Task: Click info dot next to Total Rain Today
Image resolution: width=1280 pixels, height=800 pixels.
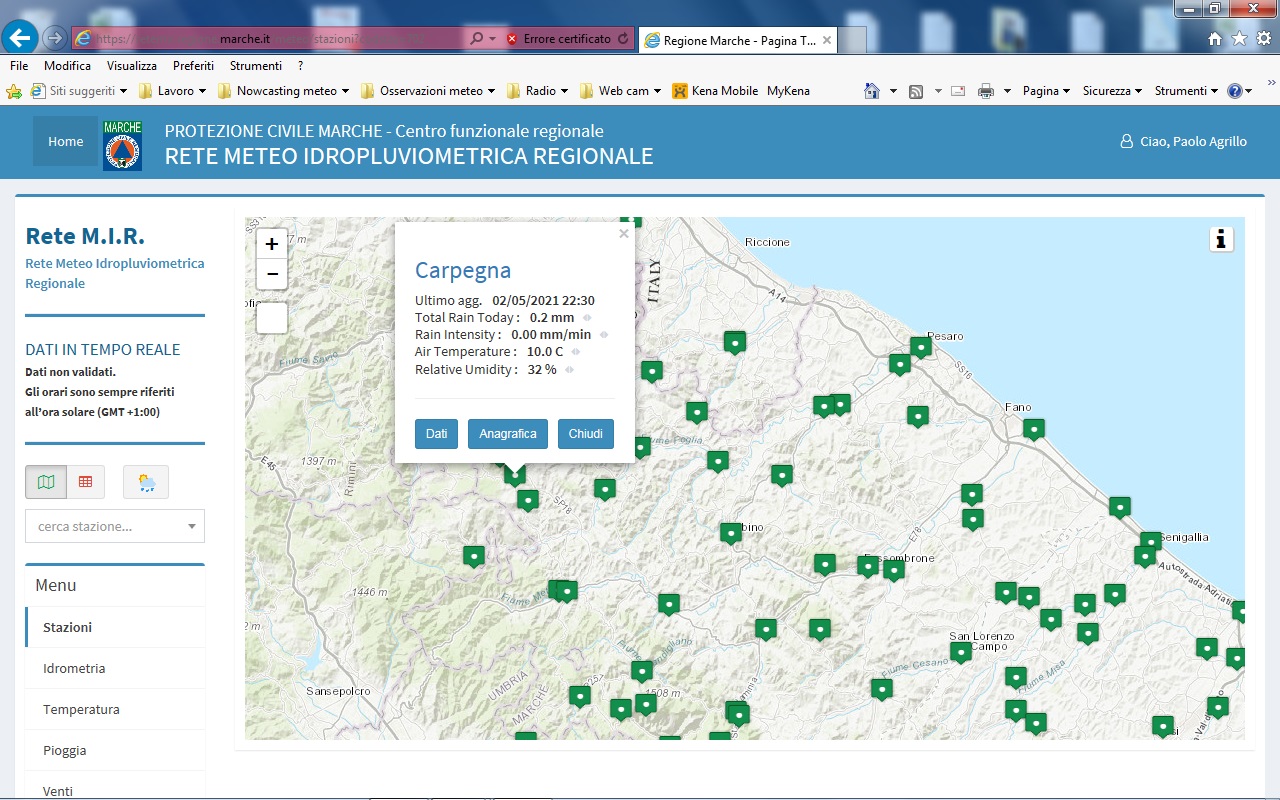Action: coord(587,318)
